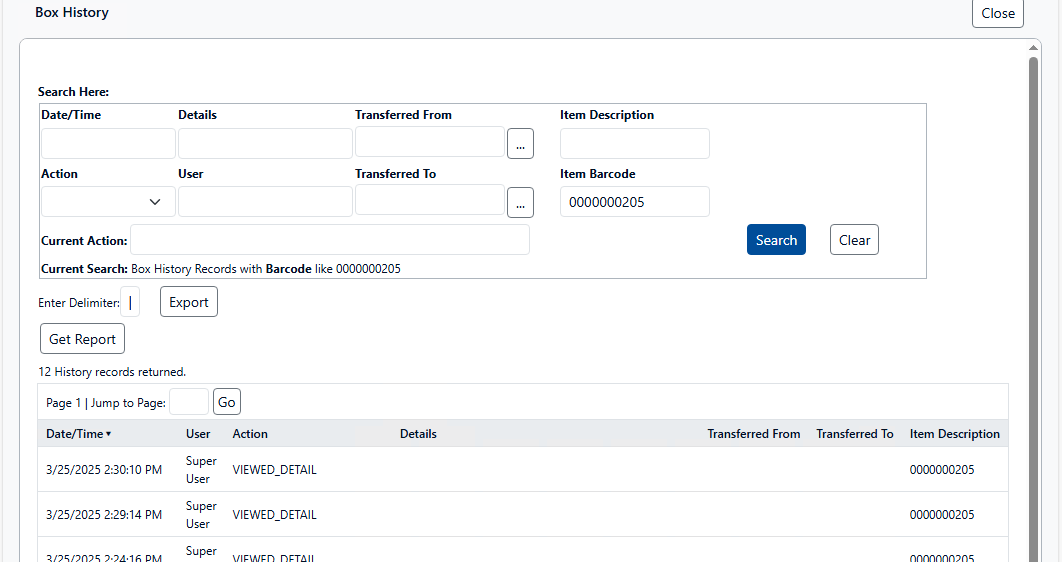The image size is (1062, 562).
Task: Focus the Details search field
Action: click(265, 143)
